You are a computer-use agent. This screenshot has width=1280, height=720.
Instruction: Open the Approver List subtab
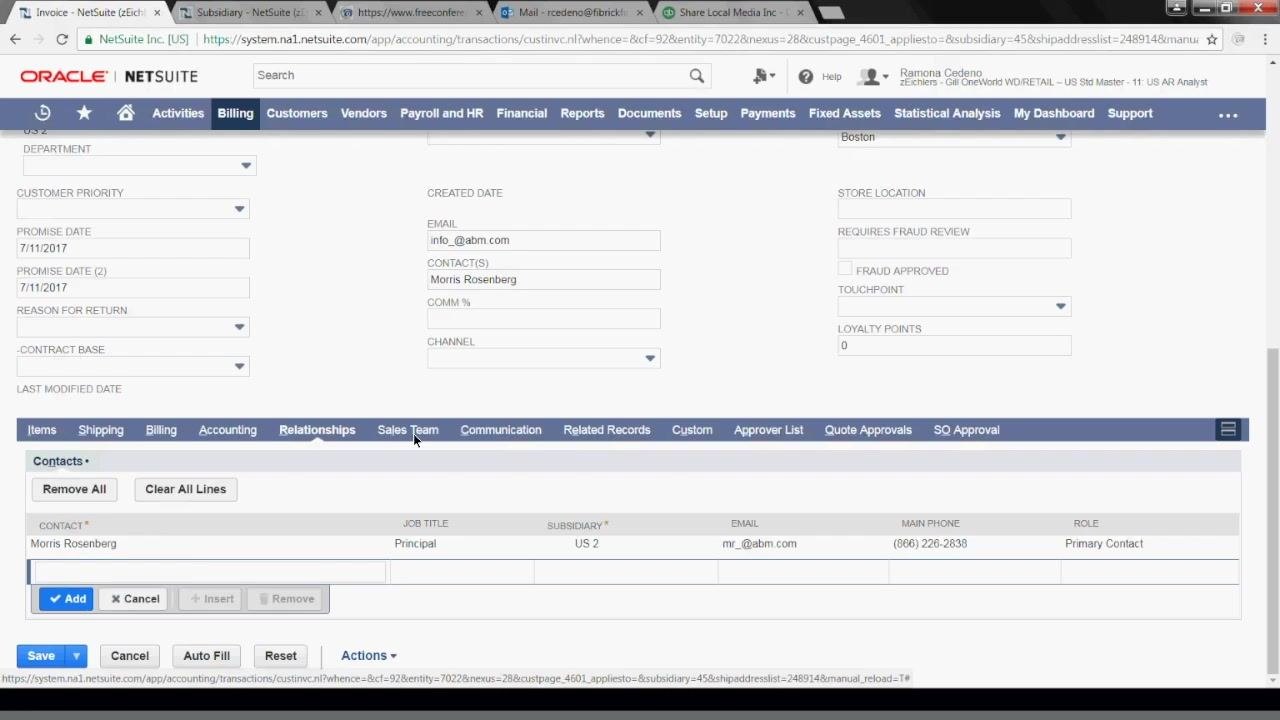[768, 430]
